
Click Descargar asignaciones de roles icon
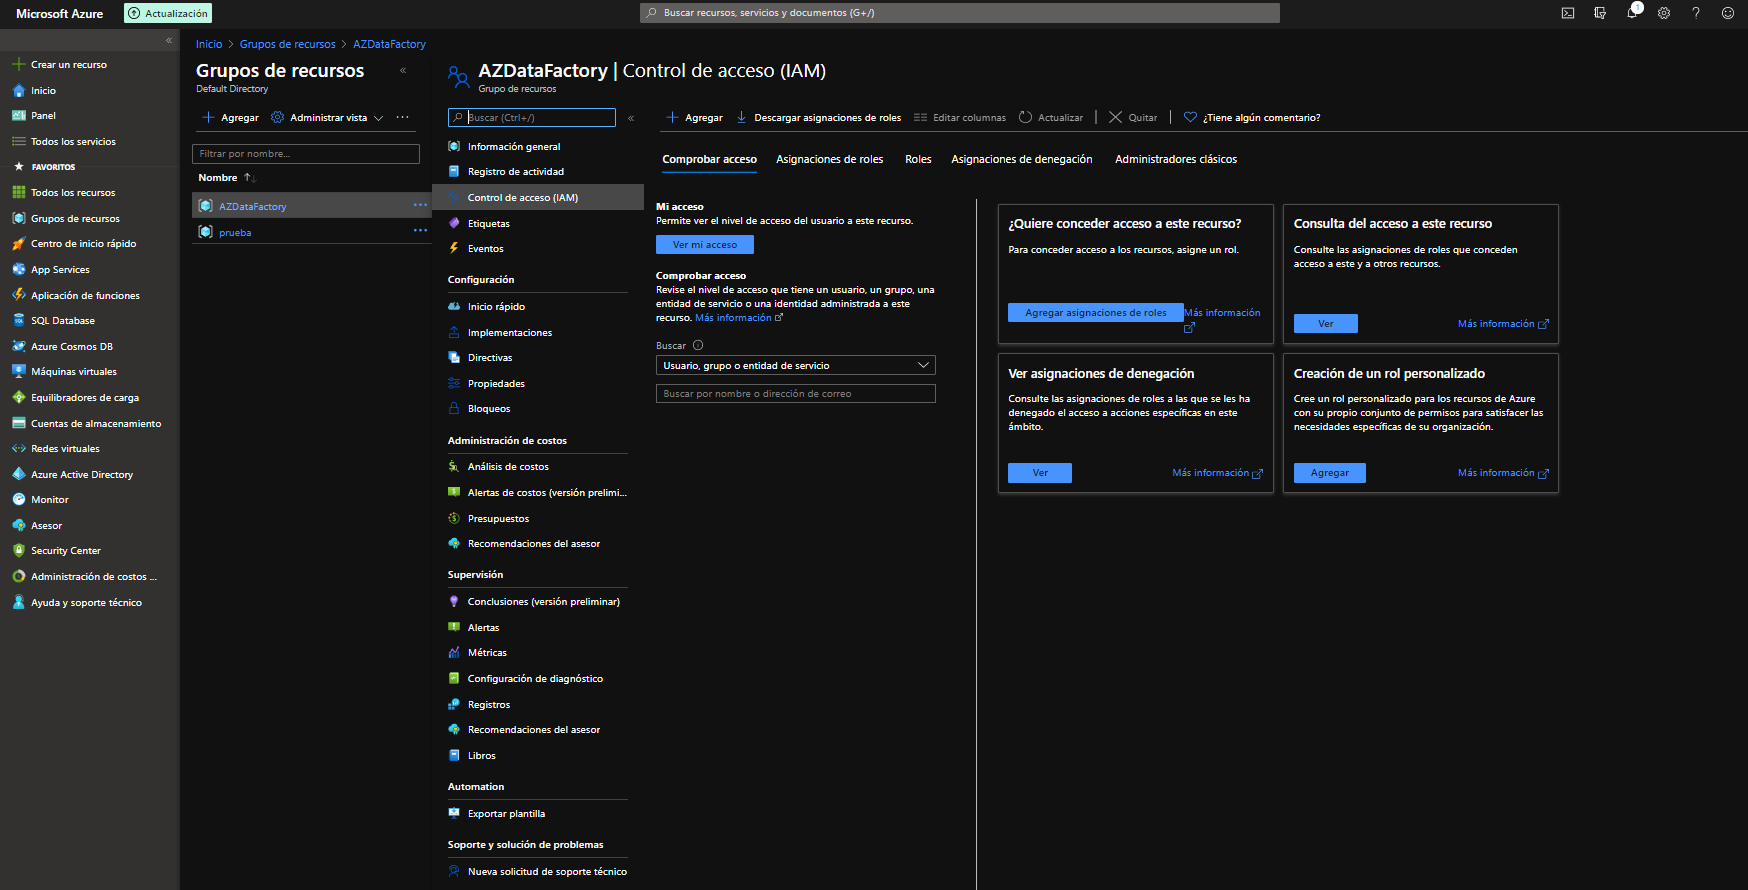(742, 117)
